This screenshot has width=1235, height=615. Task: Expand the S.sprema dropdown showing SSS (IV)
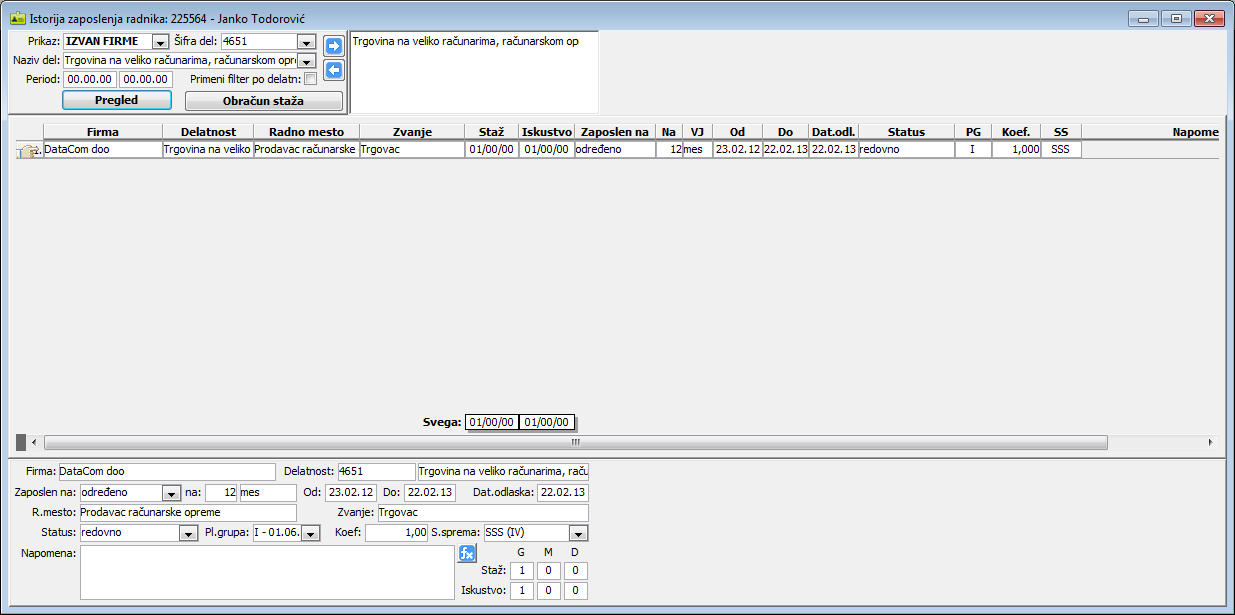(579, 534)
